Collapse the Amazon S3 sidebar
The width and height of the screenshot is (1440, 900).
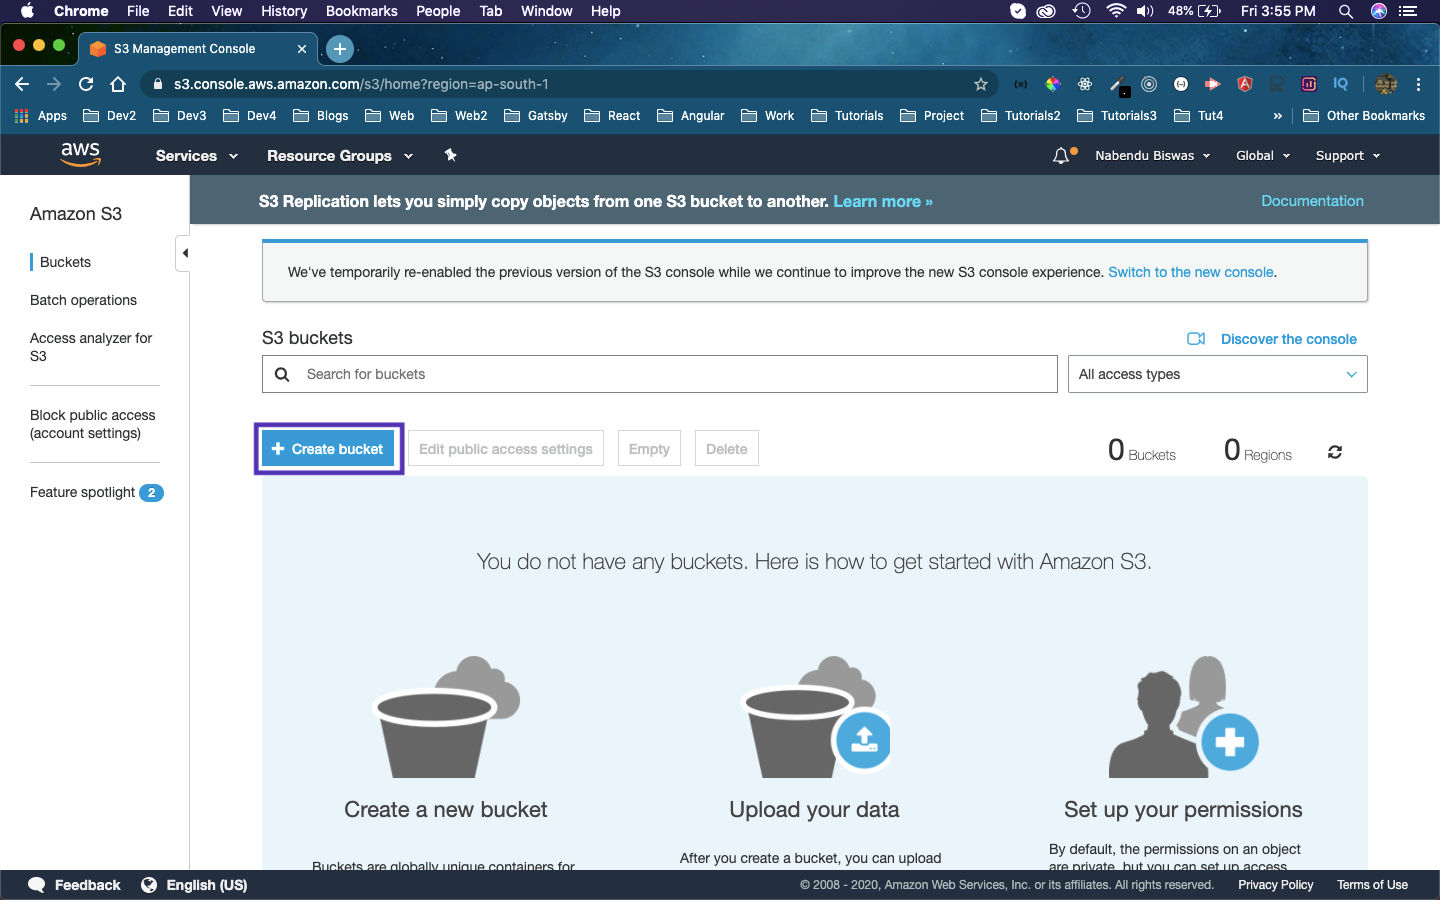pyautogui.click(x=184, y=253)
